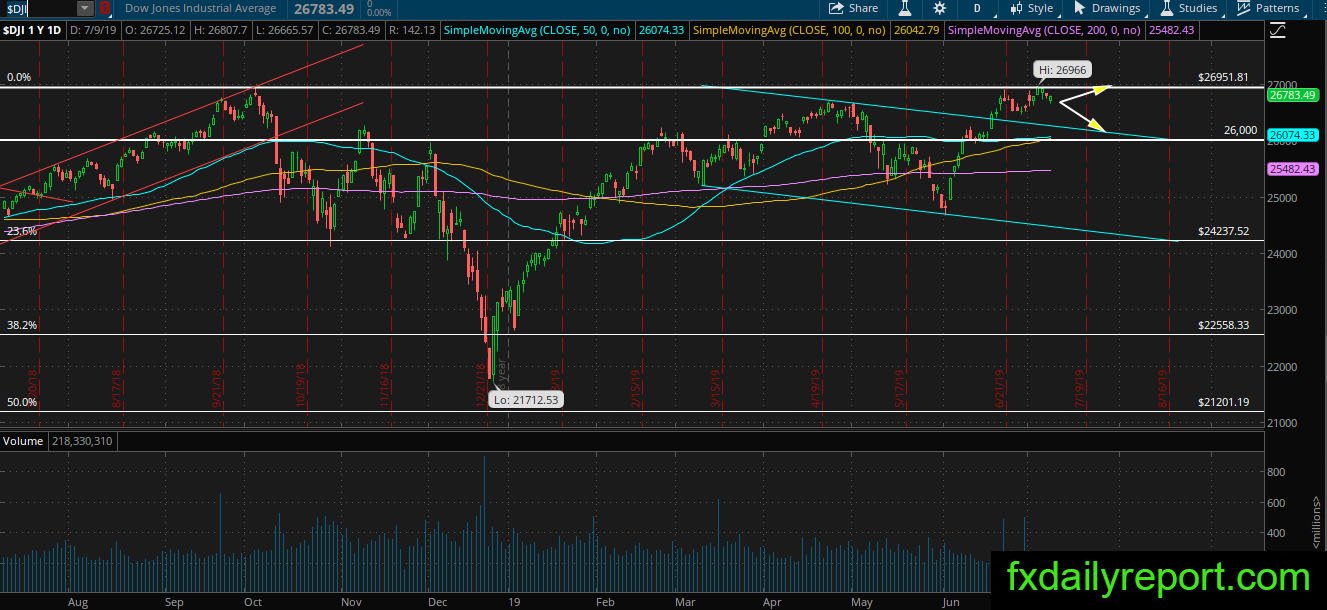The width and height of the screenshot is (1327, 610).
Task: Select the 50.0% Fibonacci level label
Action: point(21,402)
